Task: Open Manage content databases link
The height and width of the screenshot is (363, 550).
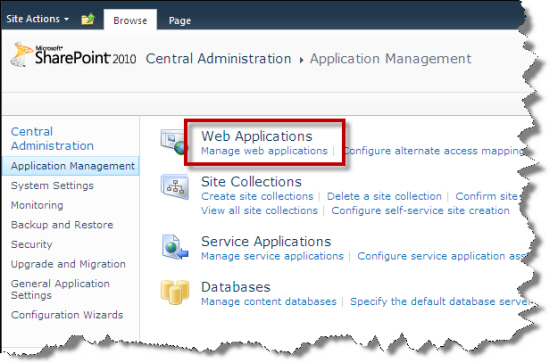Action: [269, 302]
